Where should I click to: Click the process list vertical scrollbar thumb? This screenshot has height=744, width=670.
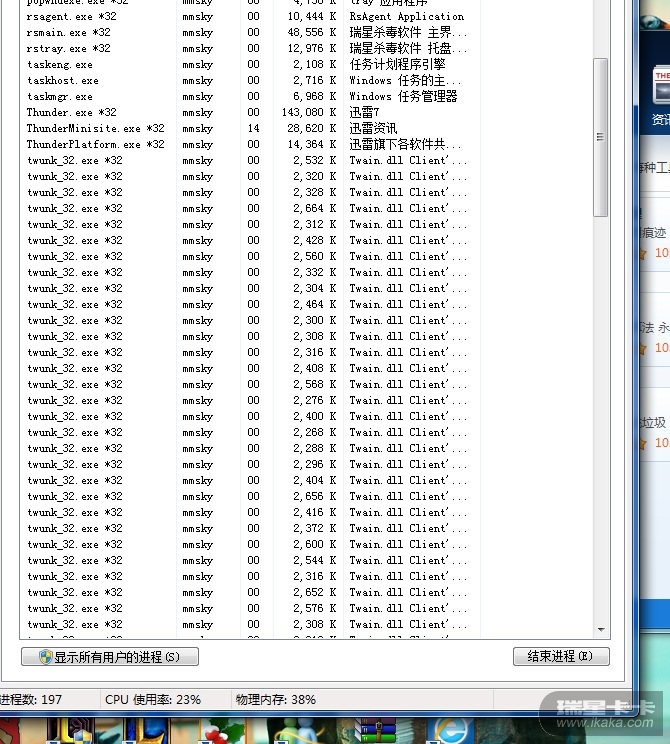[x=600, y=137]
